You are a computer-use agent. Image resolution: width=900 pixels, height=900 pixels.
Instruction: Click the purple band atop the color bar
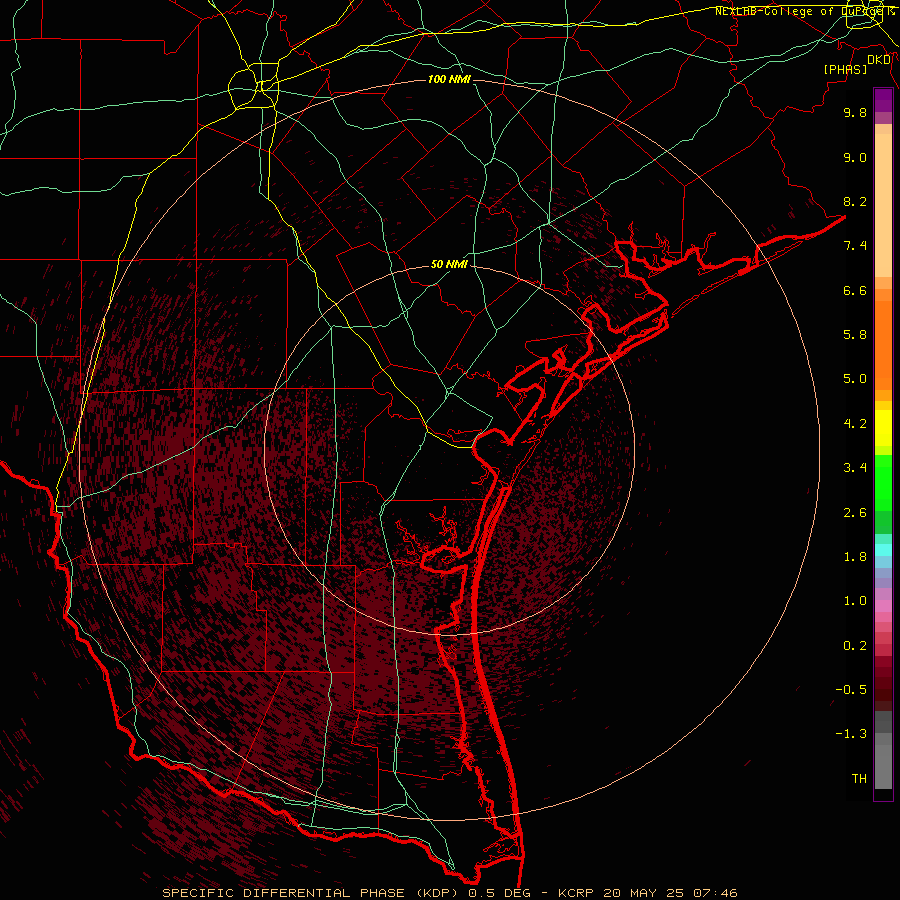883,100
